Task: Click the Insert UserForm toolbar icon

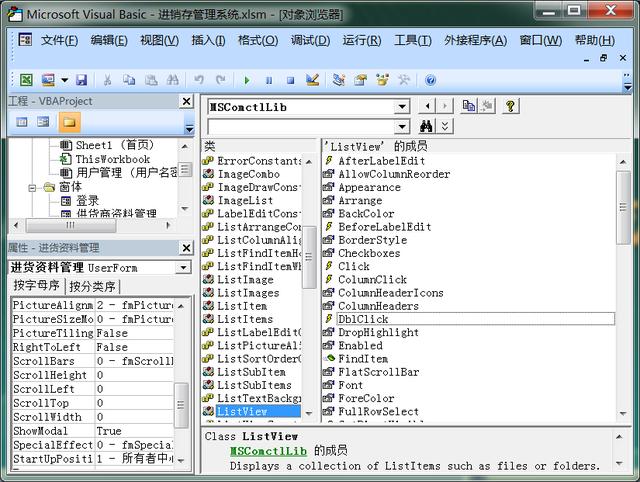Action: [48, 80]
